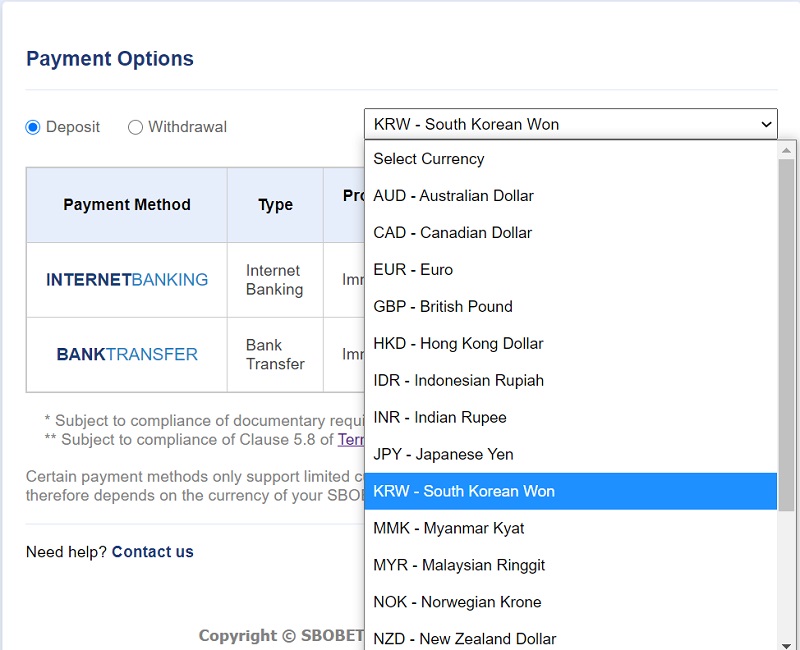Pick GBP - British Pound option

[570, 306]
